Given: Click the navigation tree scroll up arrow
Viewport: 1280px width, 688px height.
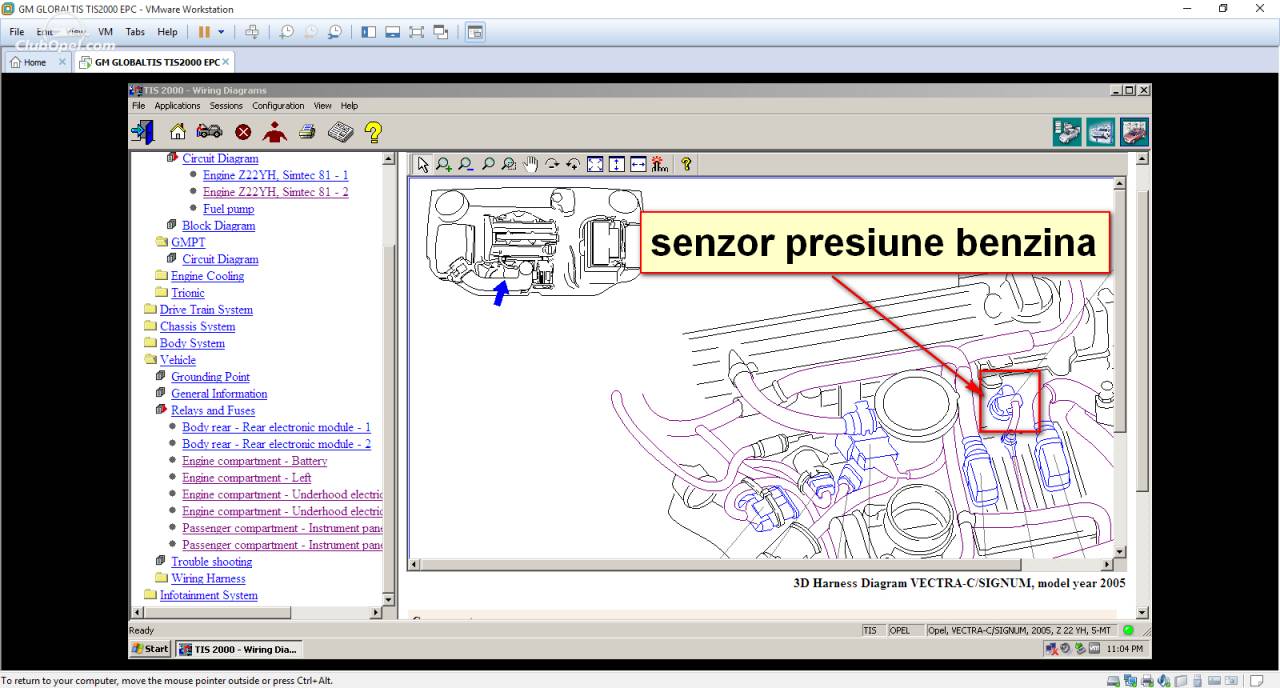Looking at the screenshot, I should [x=389, y=158].
